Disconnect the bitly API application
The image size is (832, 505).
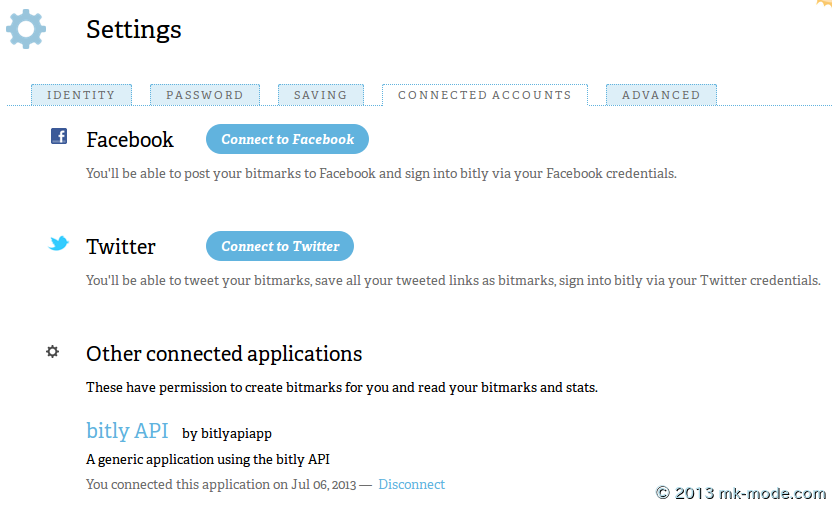point(412,484)
